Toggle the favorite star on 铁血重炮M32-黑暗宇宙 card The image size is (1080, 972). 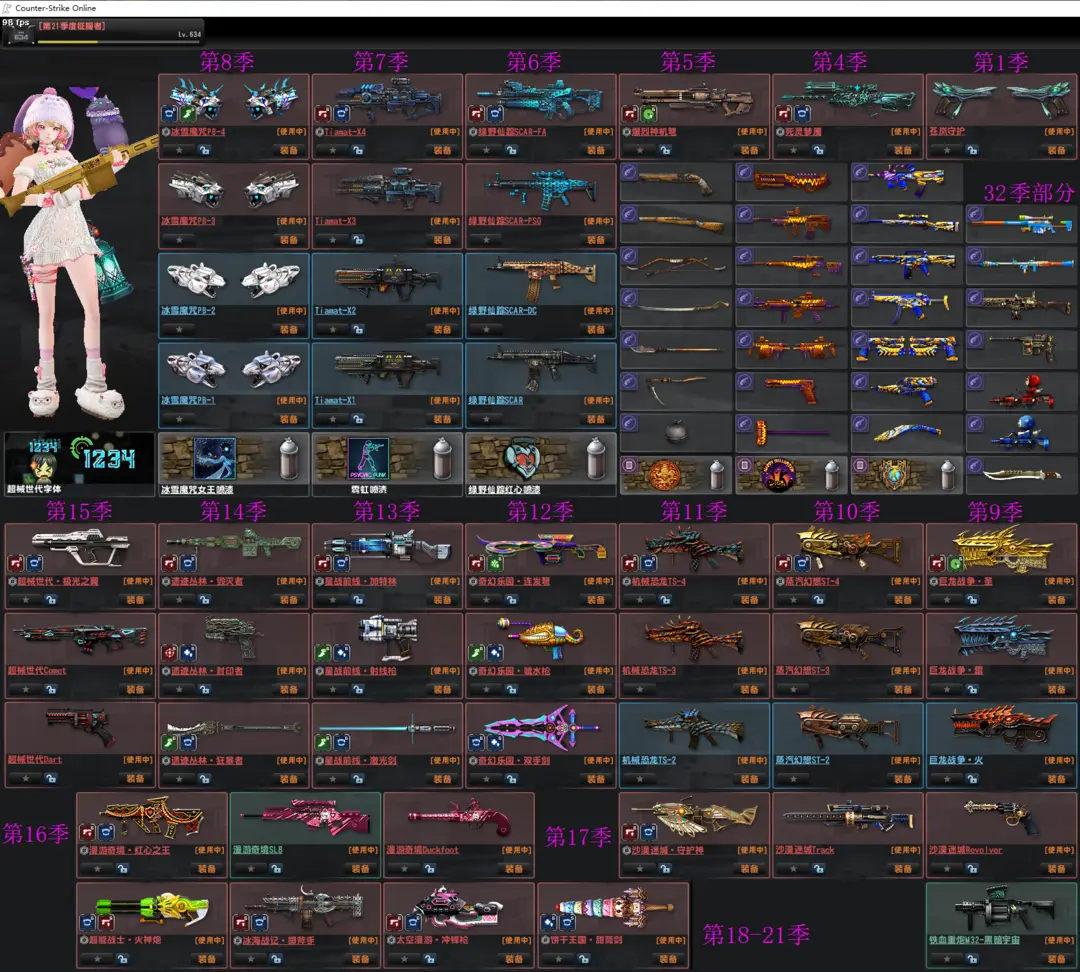pyautogui.click(x=948, y=958)
